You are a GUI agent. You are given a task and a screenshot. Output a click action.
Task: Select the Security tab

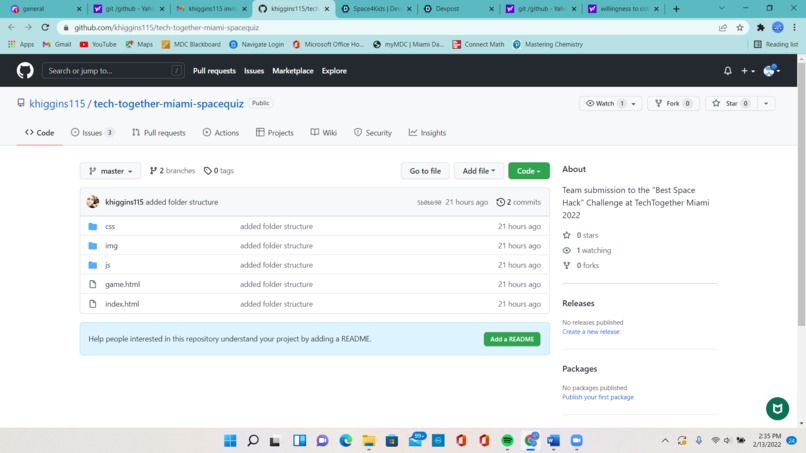click(x=373, y=133)
